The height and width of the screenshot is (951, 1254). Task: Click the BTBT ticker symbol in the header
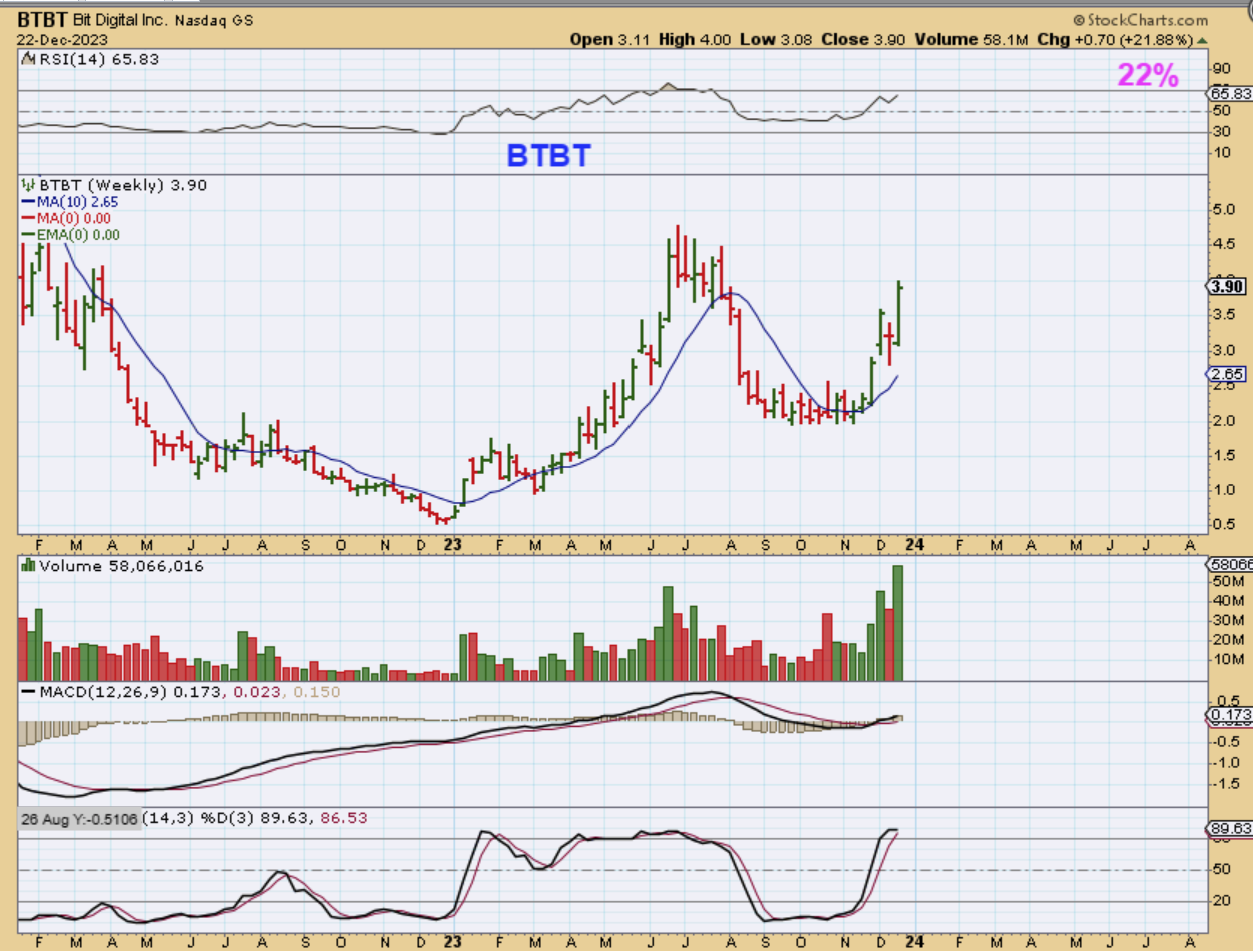pos(41,20)
